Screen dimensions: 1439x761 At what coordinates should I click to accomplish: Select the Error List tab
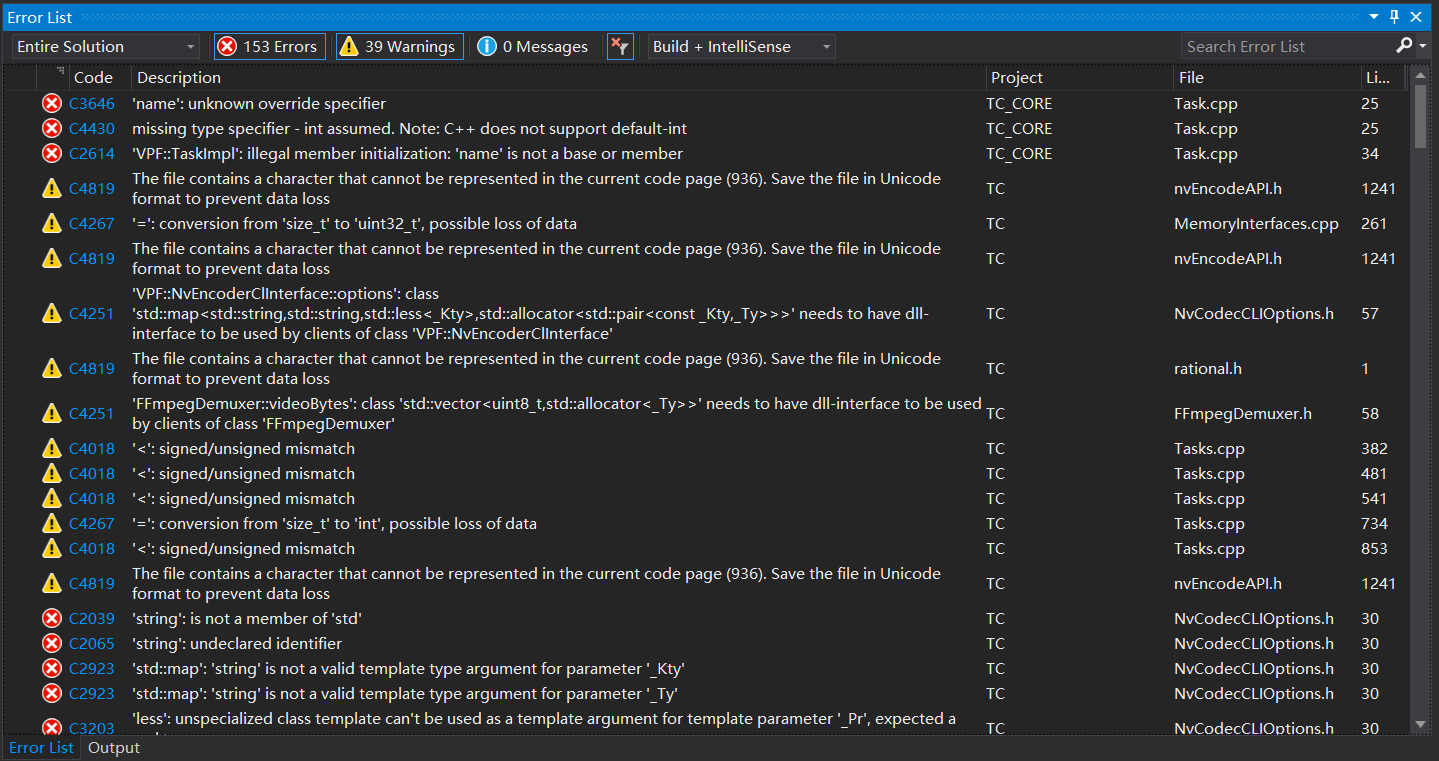(x=41, y=747)
